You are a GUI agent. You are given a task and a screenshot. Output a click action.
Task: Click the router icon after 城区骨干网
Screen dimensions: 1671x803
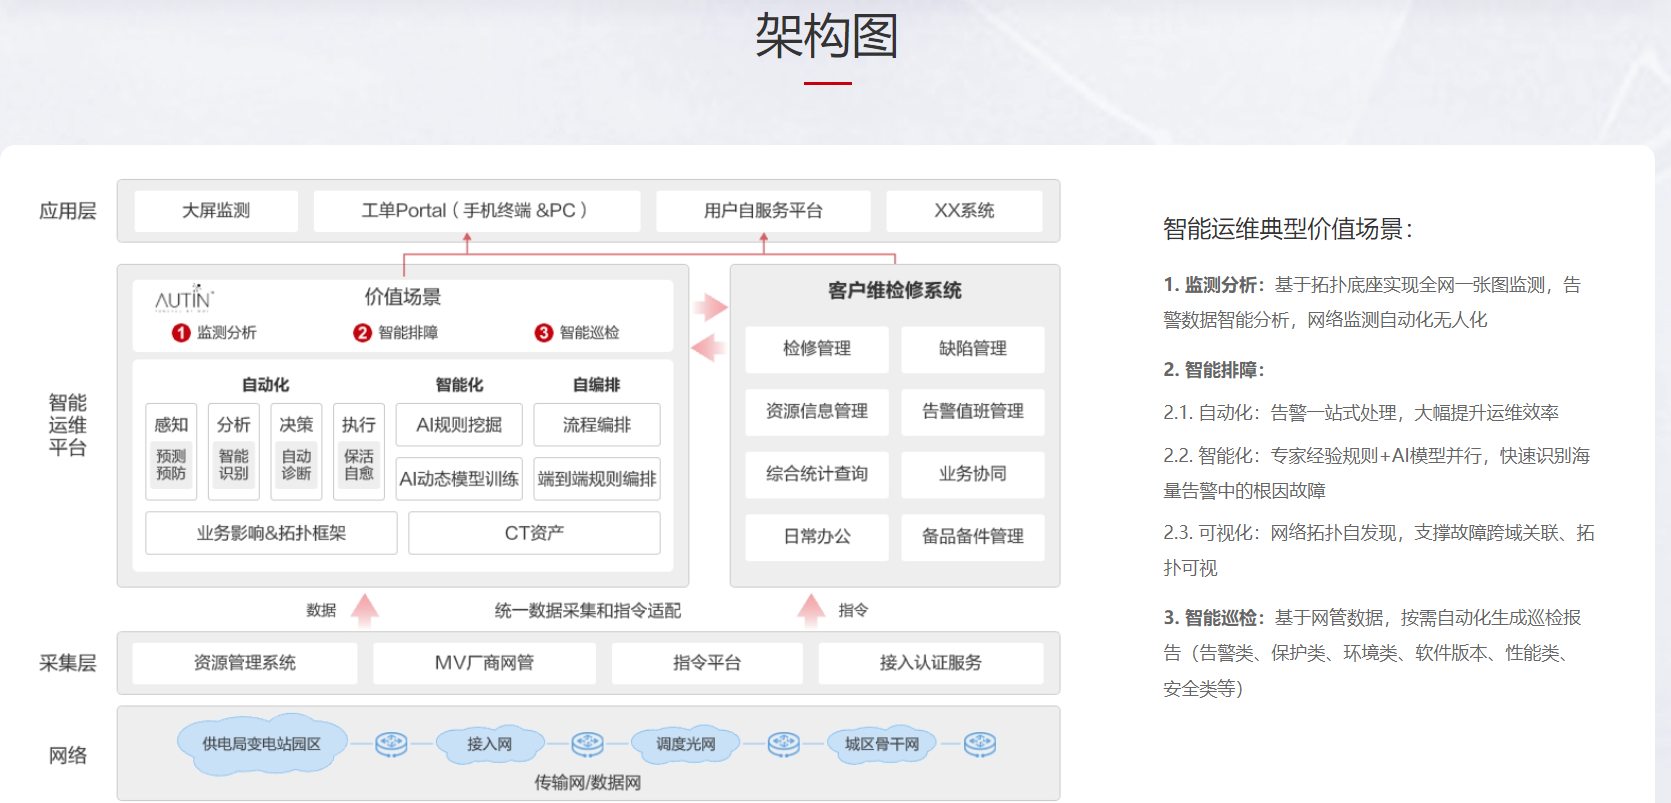pos(979,744)
